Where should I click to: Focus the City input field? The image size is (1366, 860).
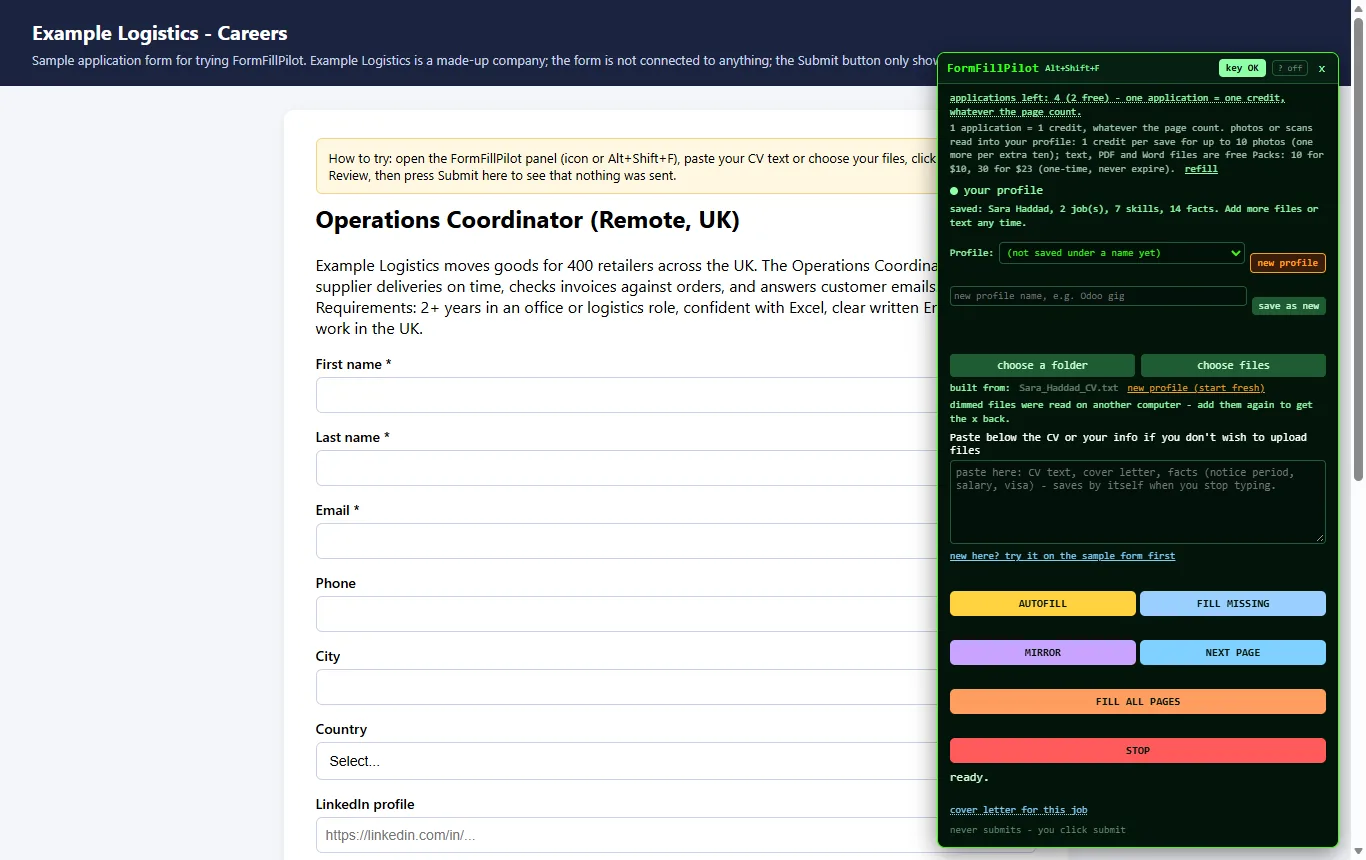(627, 687)
